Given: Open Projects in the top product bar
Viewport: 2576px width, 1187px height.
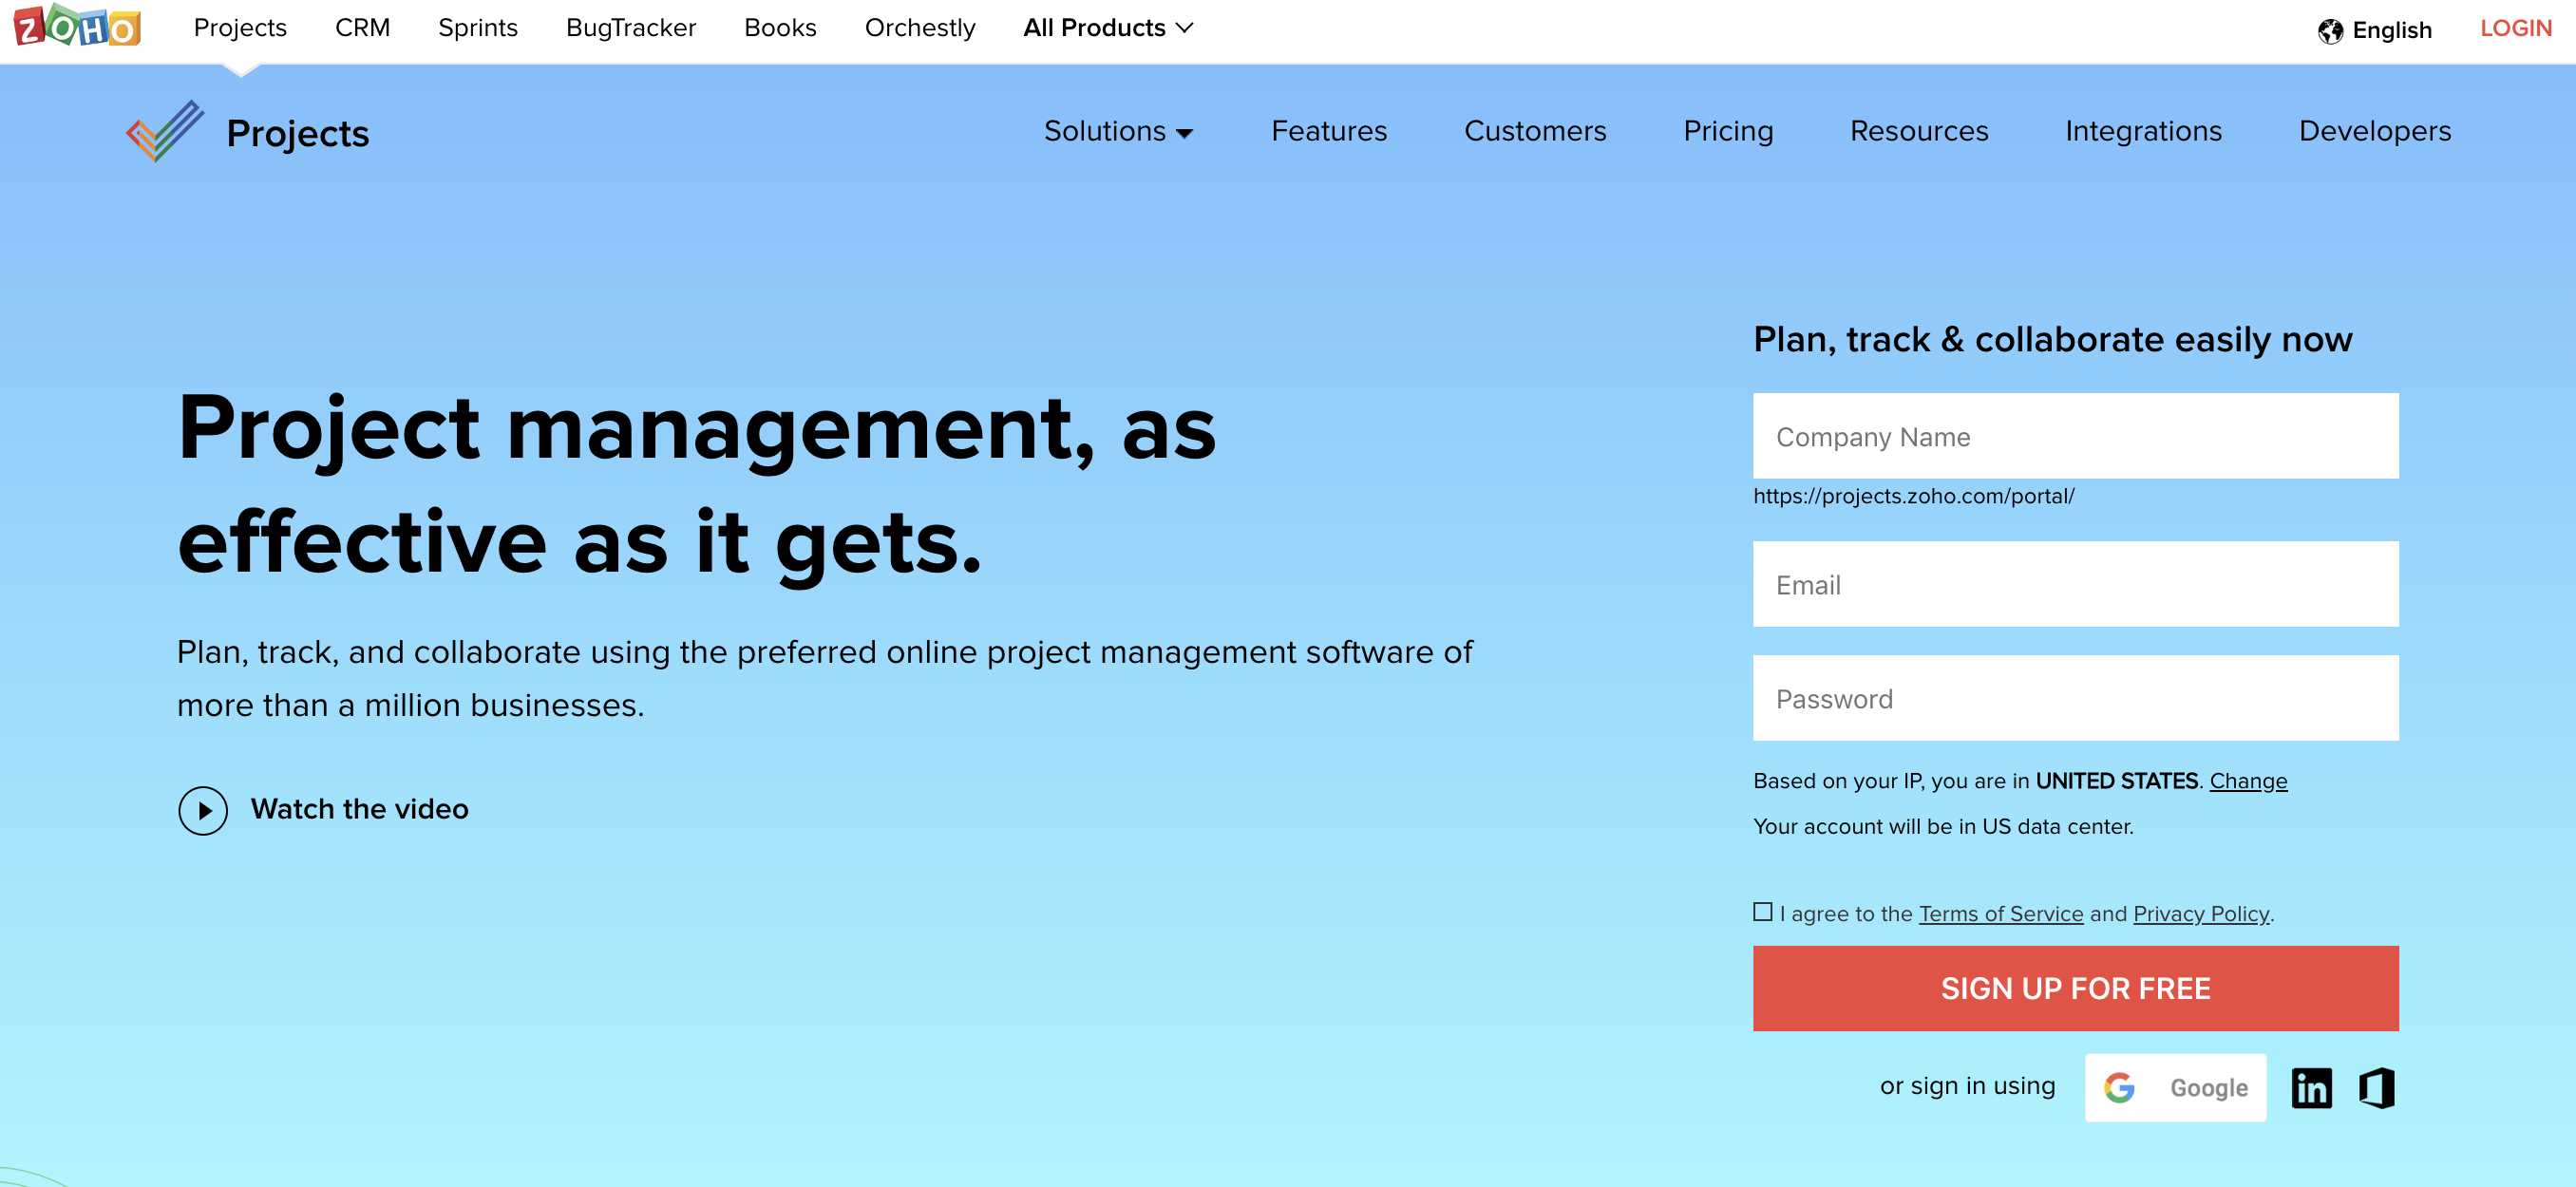Looking at the screenshot, I should click(x=240, y=28).
